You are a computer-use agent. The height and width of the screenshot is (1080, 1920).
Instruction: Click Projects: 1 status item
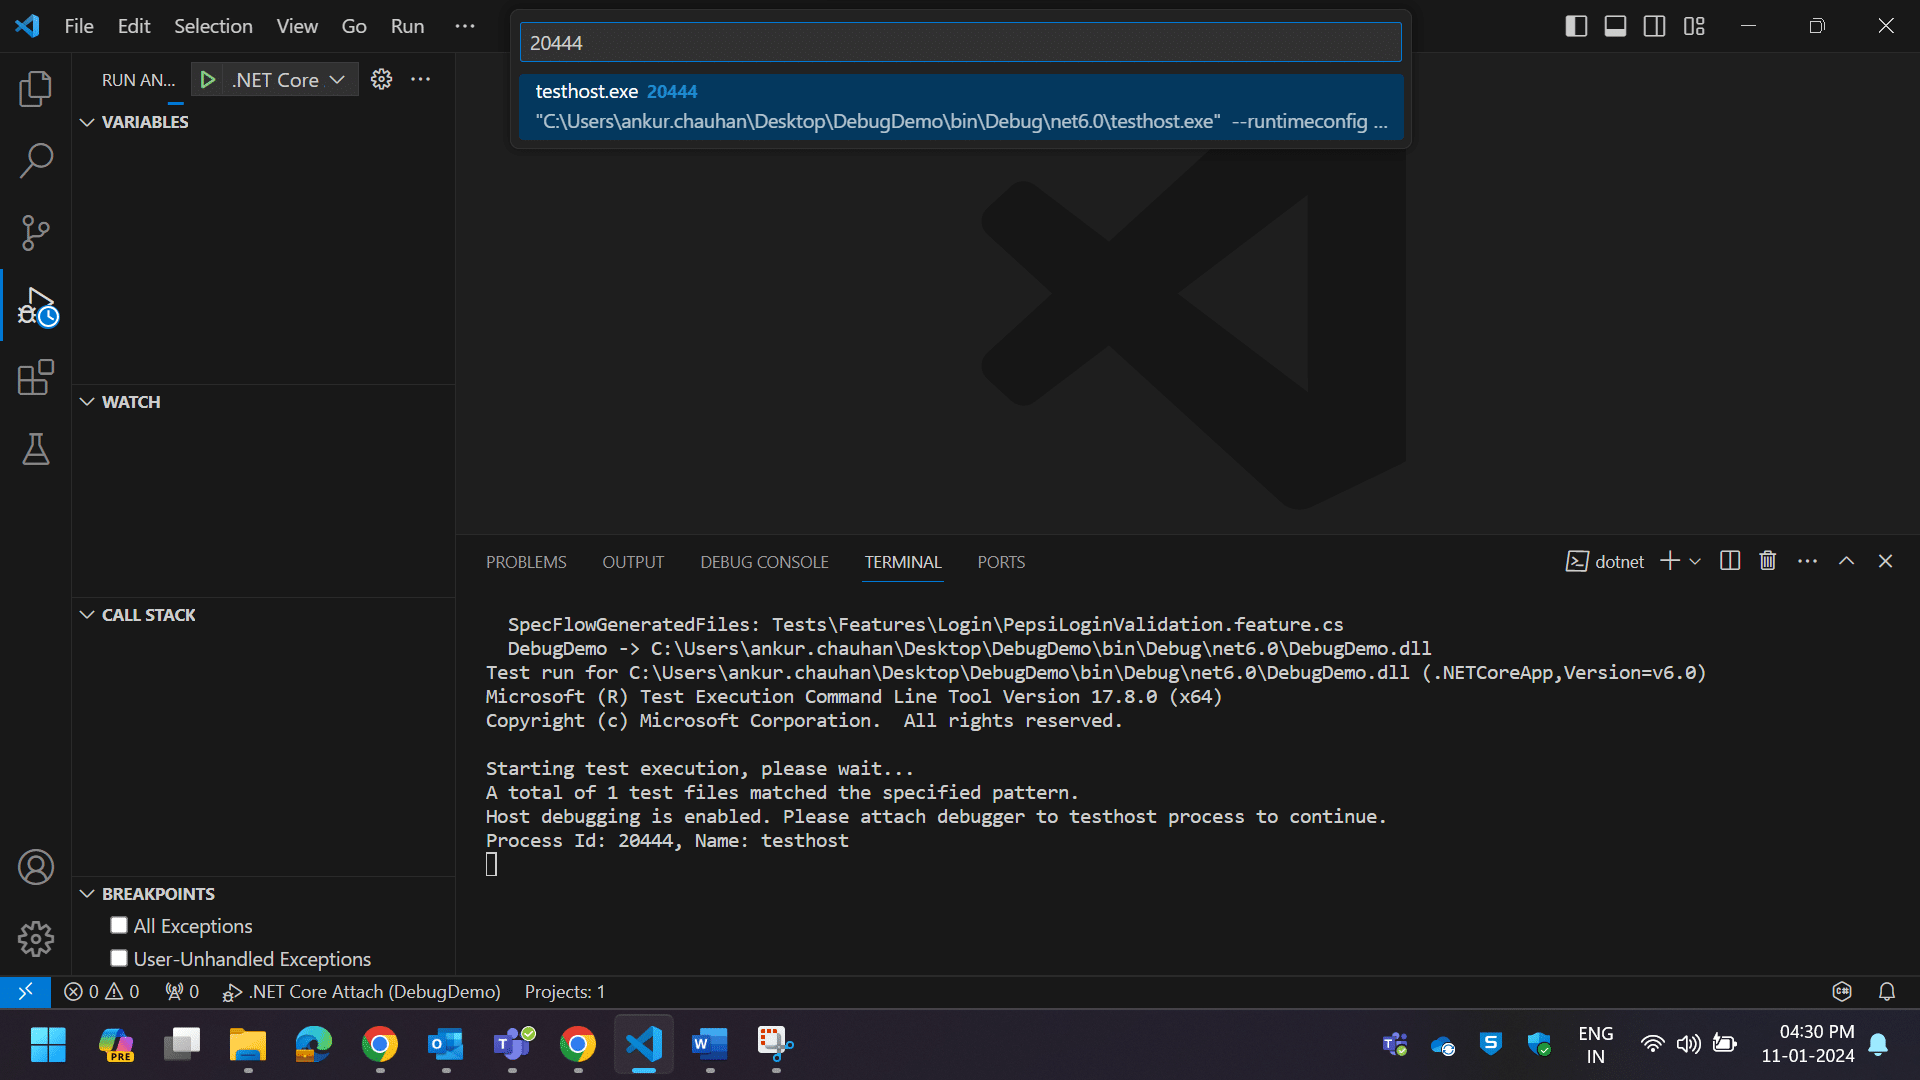pyautogui.click(x=565, y=992)
